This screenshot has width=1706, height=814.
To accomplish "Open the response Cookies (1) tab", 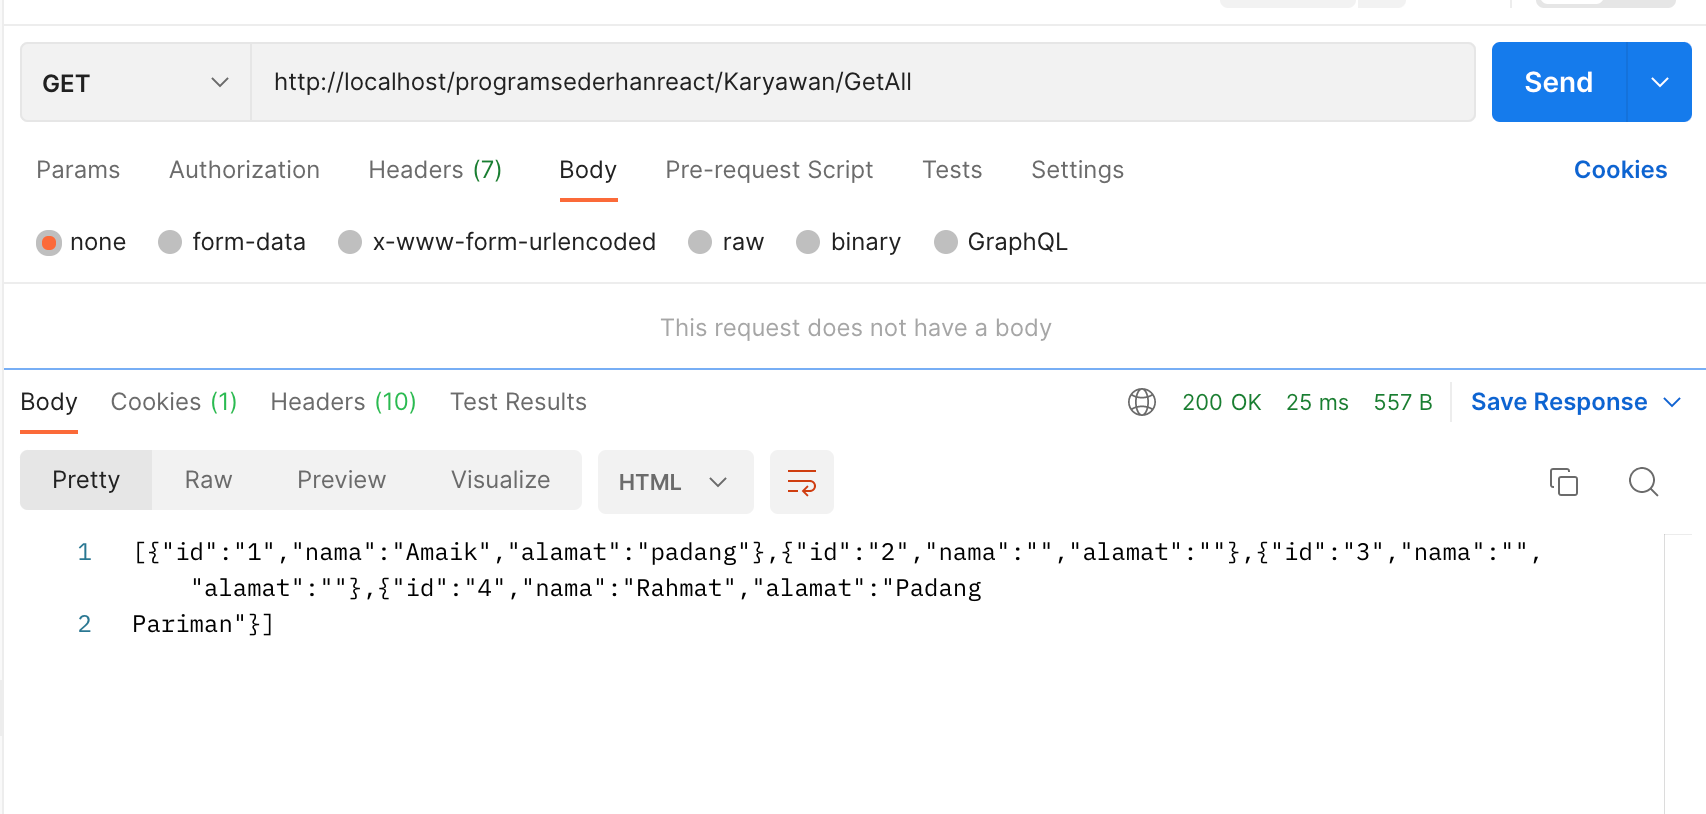I will (x=174, y=402).
